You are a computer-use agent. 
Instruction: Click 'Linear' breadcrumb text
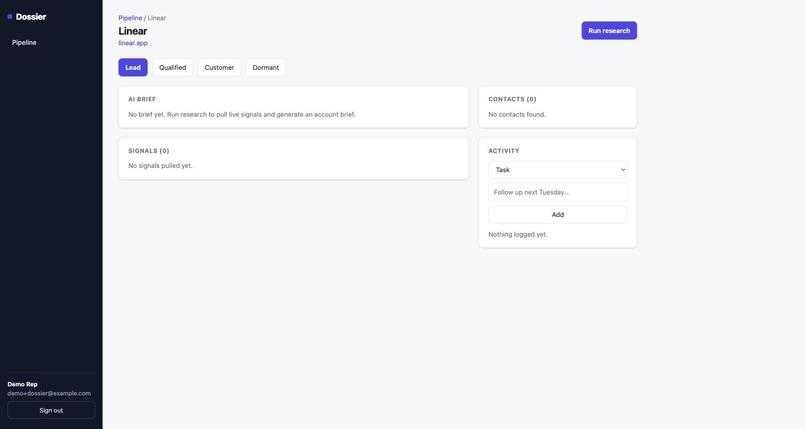pos(157,18)
